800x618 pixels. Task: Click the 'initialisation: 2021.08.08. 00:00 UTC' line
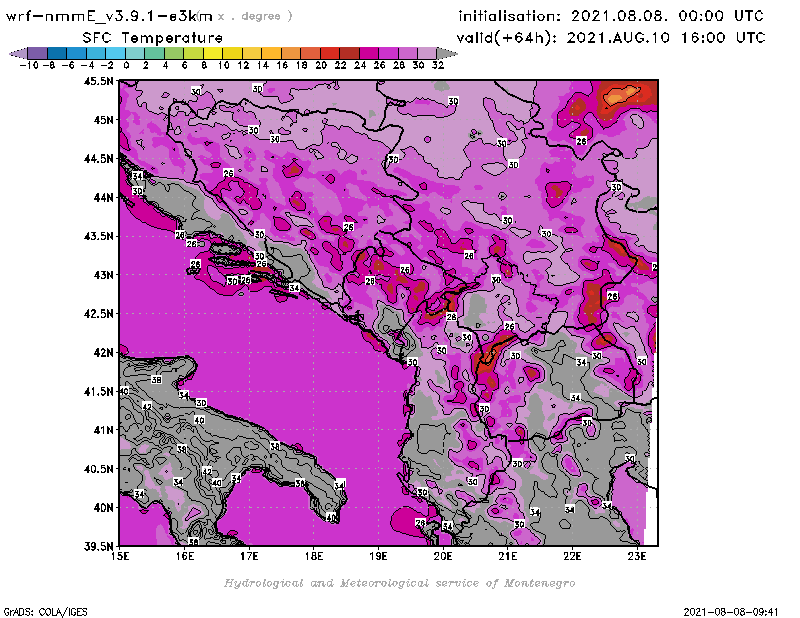pyautogui.click(x=611, y=16)
